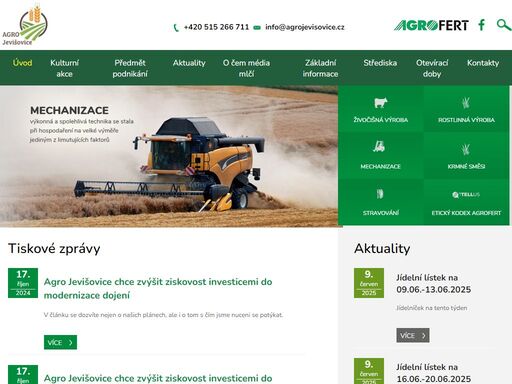Click the 9. červen 2025 date badge
This screenshot has height=384, width=512.
point(369,283)
